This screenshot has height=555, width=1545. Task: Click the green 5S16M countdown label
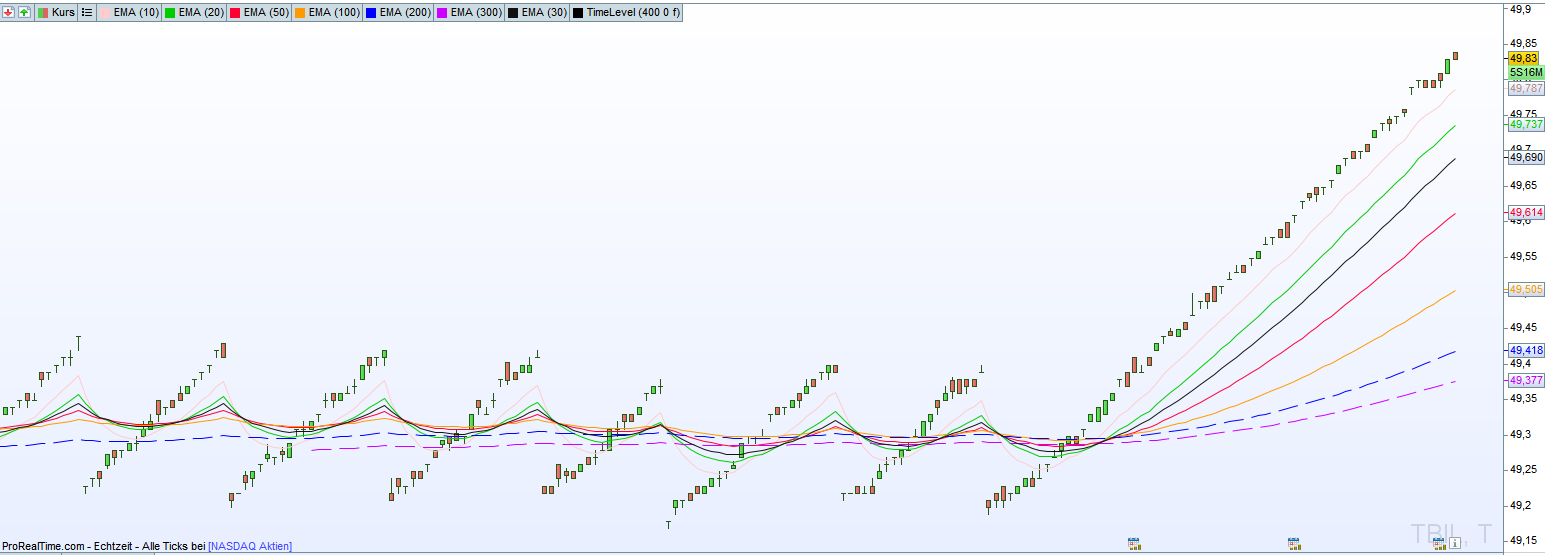click(x=1526, y=73)
